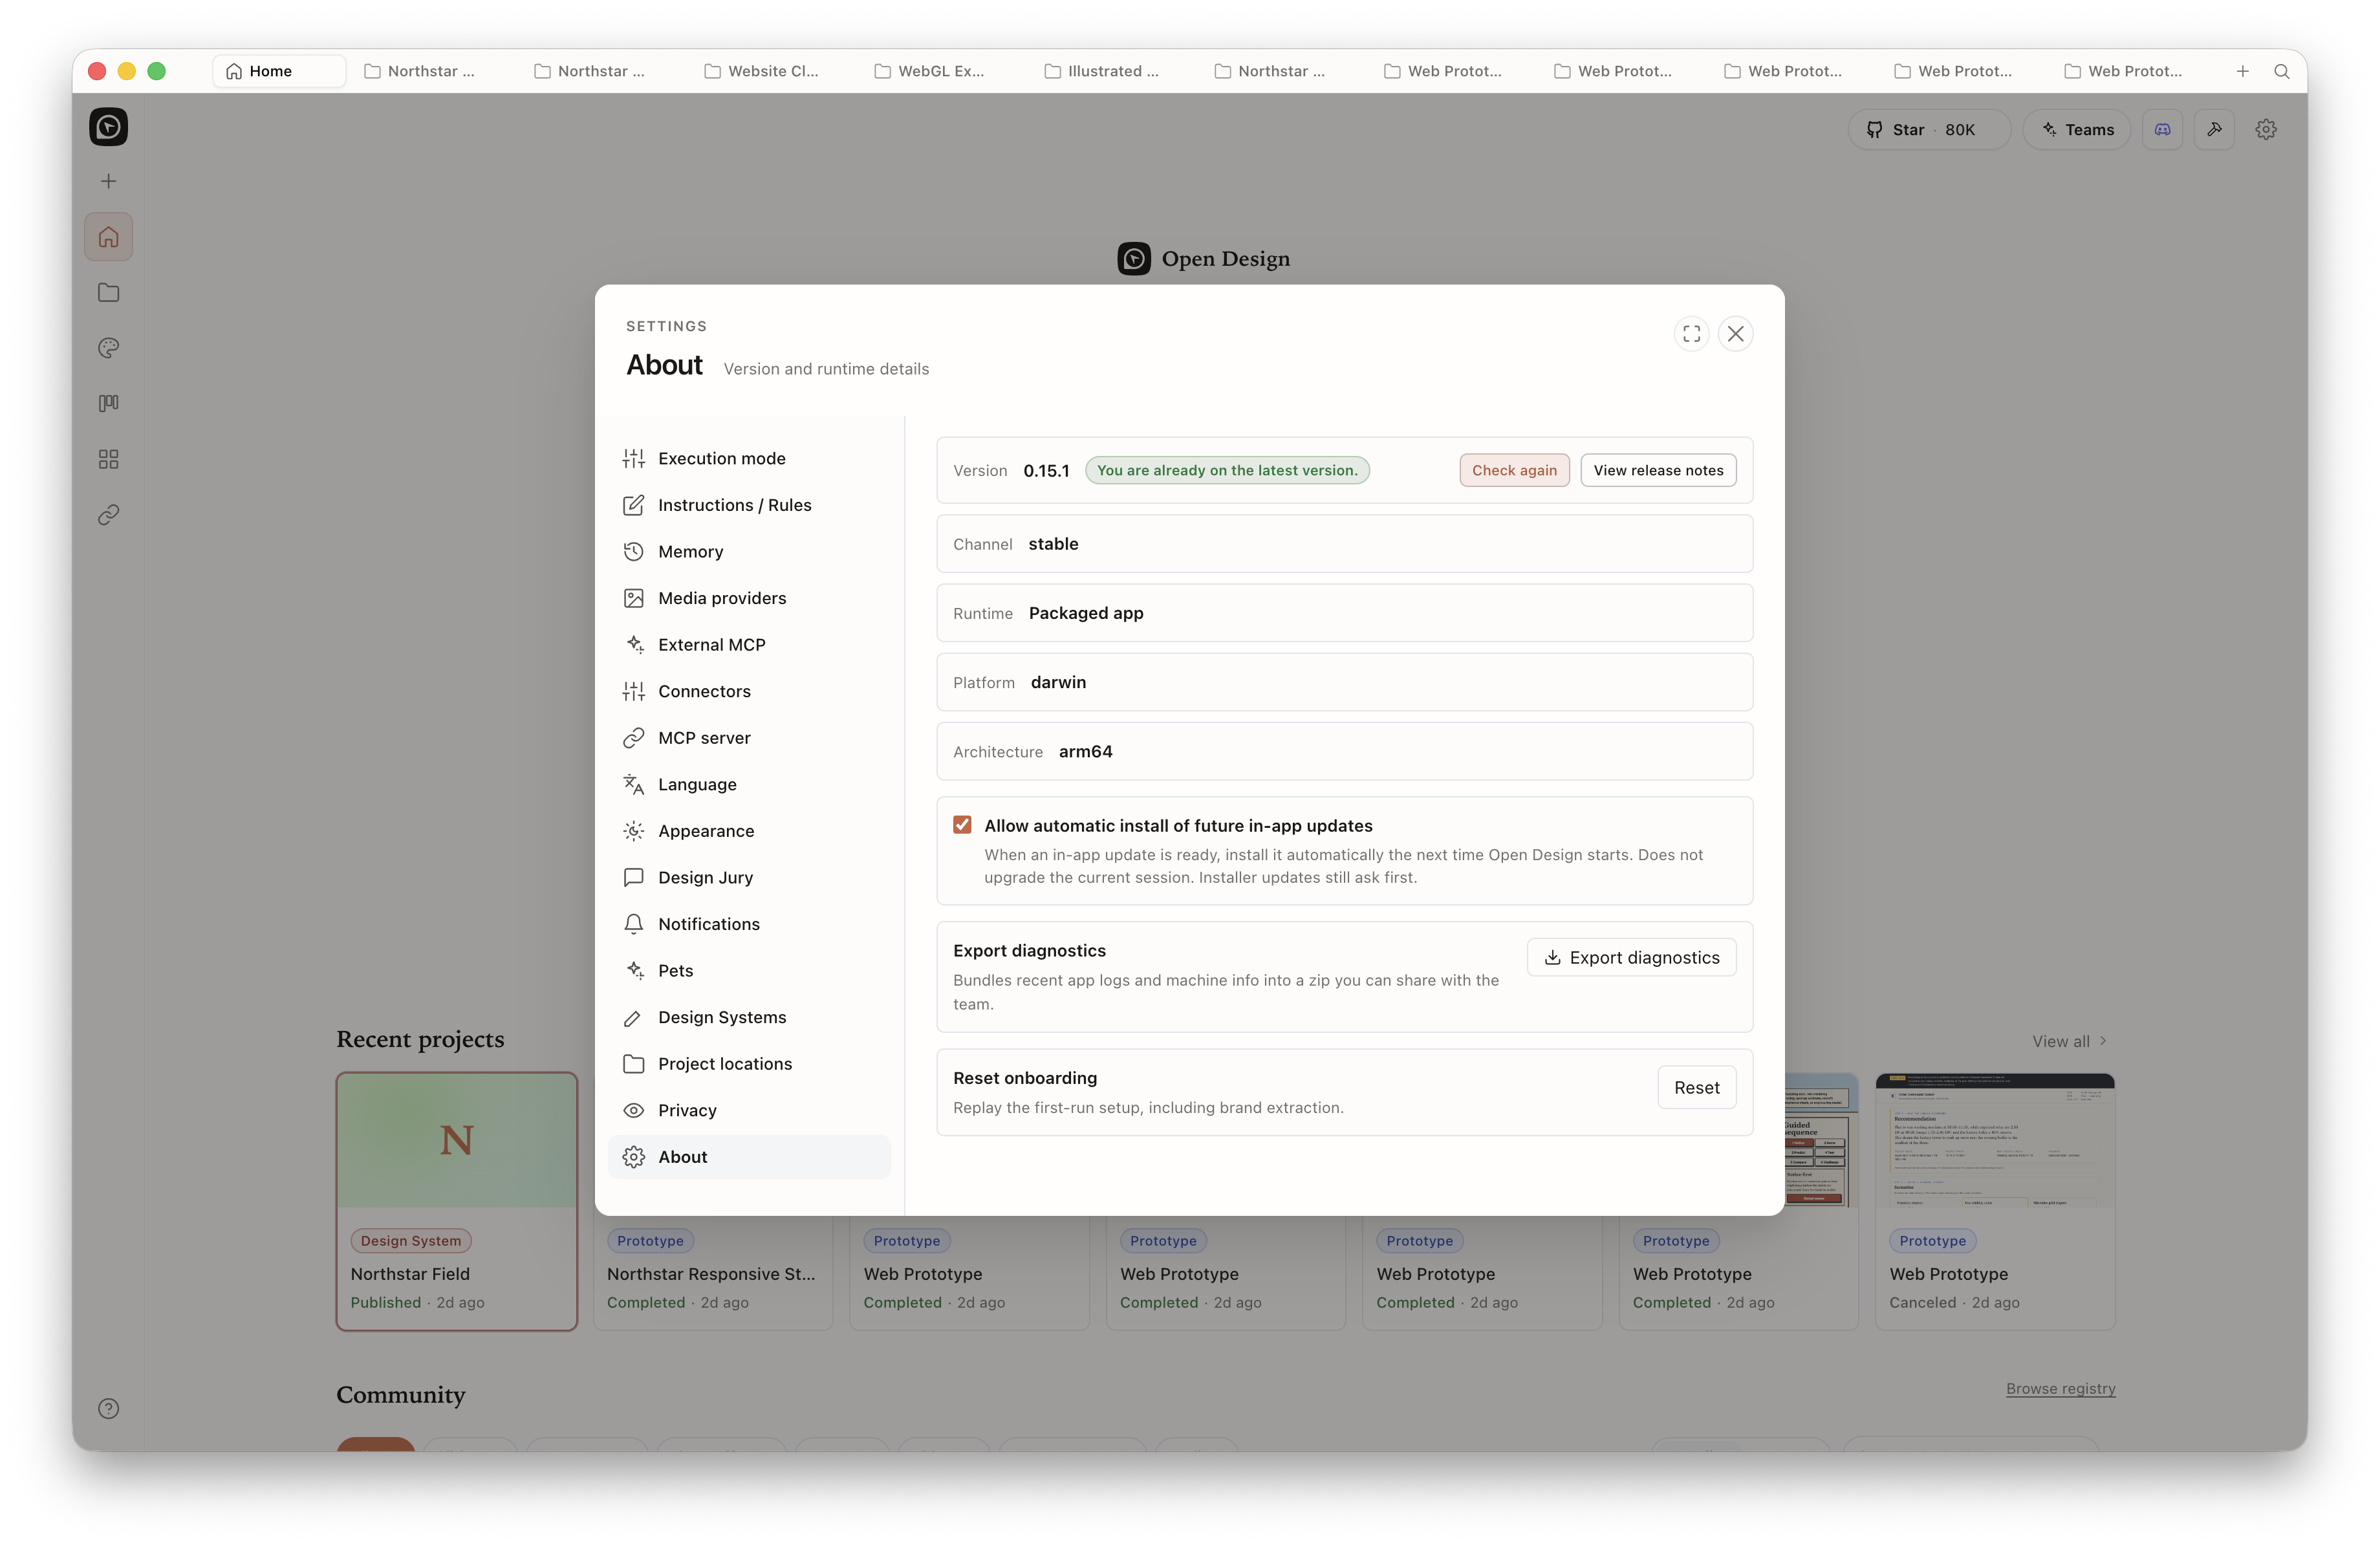Open Media providers settings
The height and width of the screenshot is (1547, 2380).
pyautogui.click(x=748, y=598)
